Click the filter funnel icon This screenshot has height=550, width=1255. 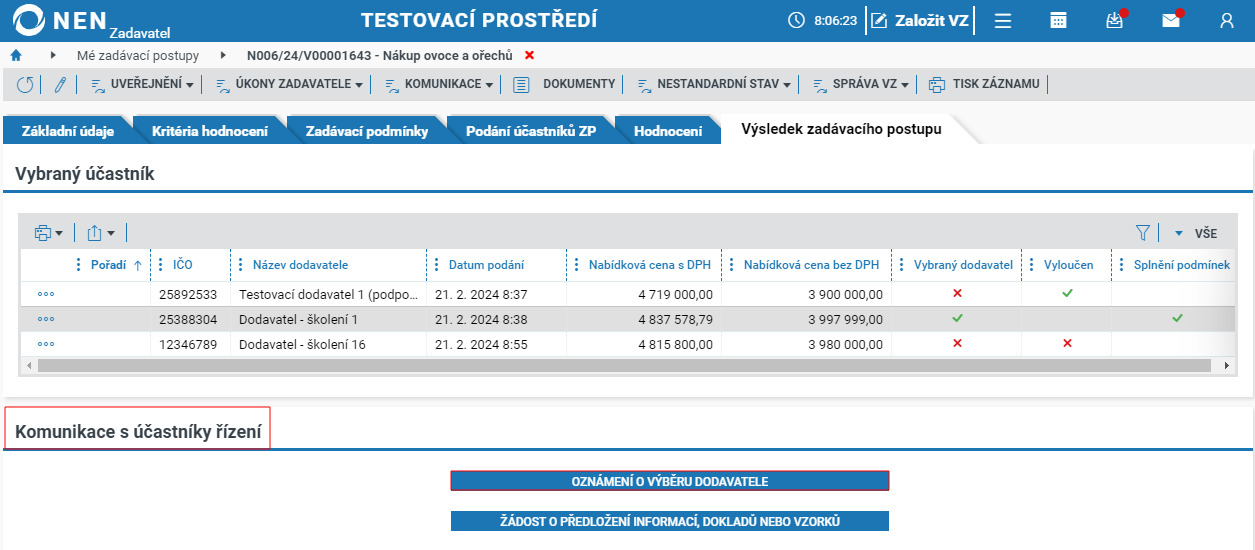click(1143, 233)
